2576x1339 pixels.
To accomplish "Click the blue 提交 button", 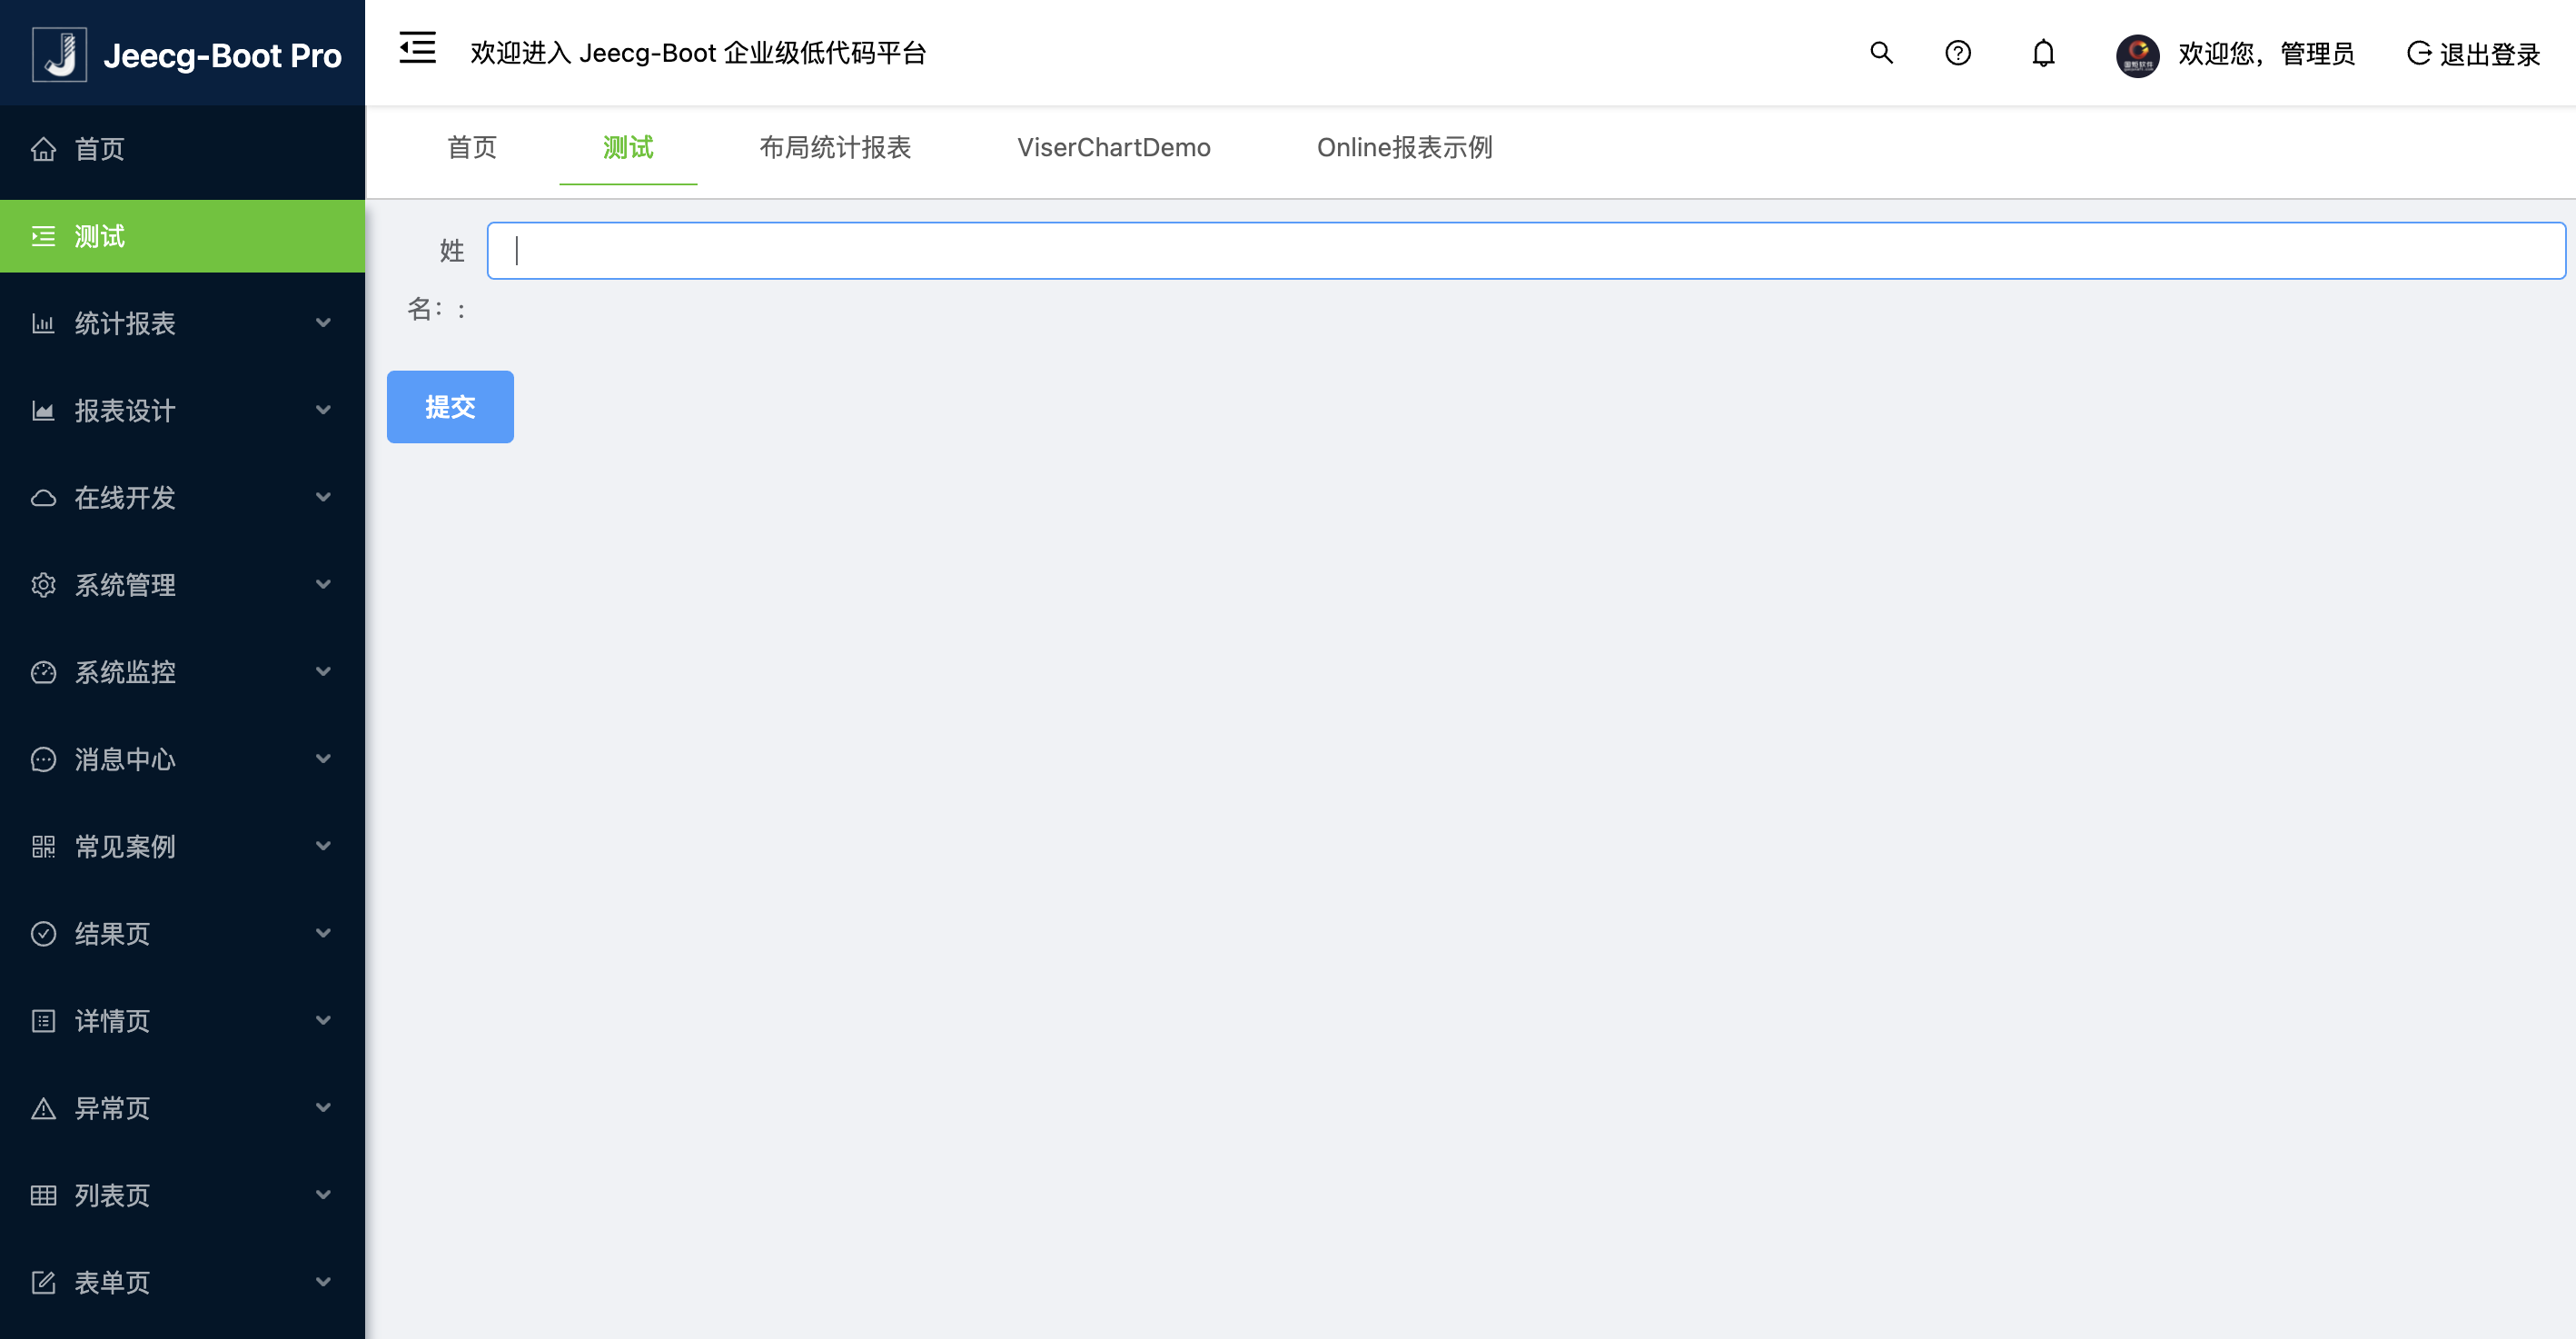I will 450,407.
